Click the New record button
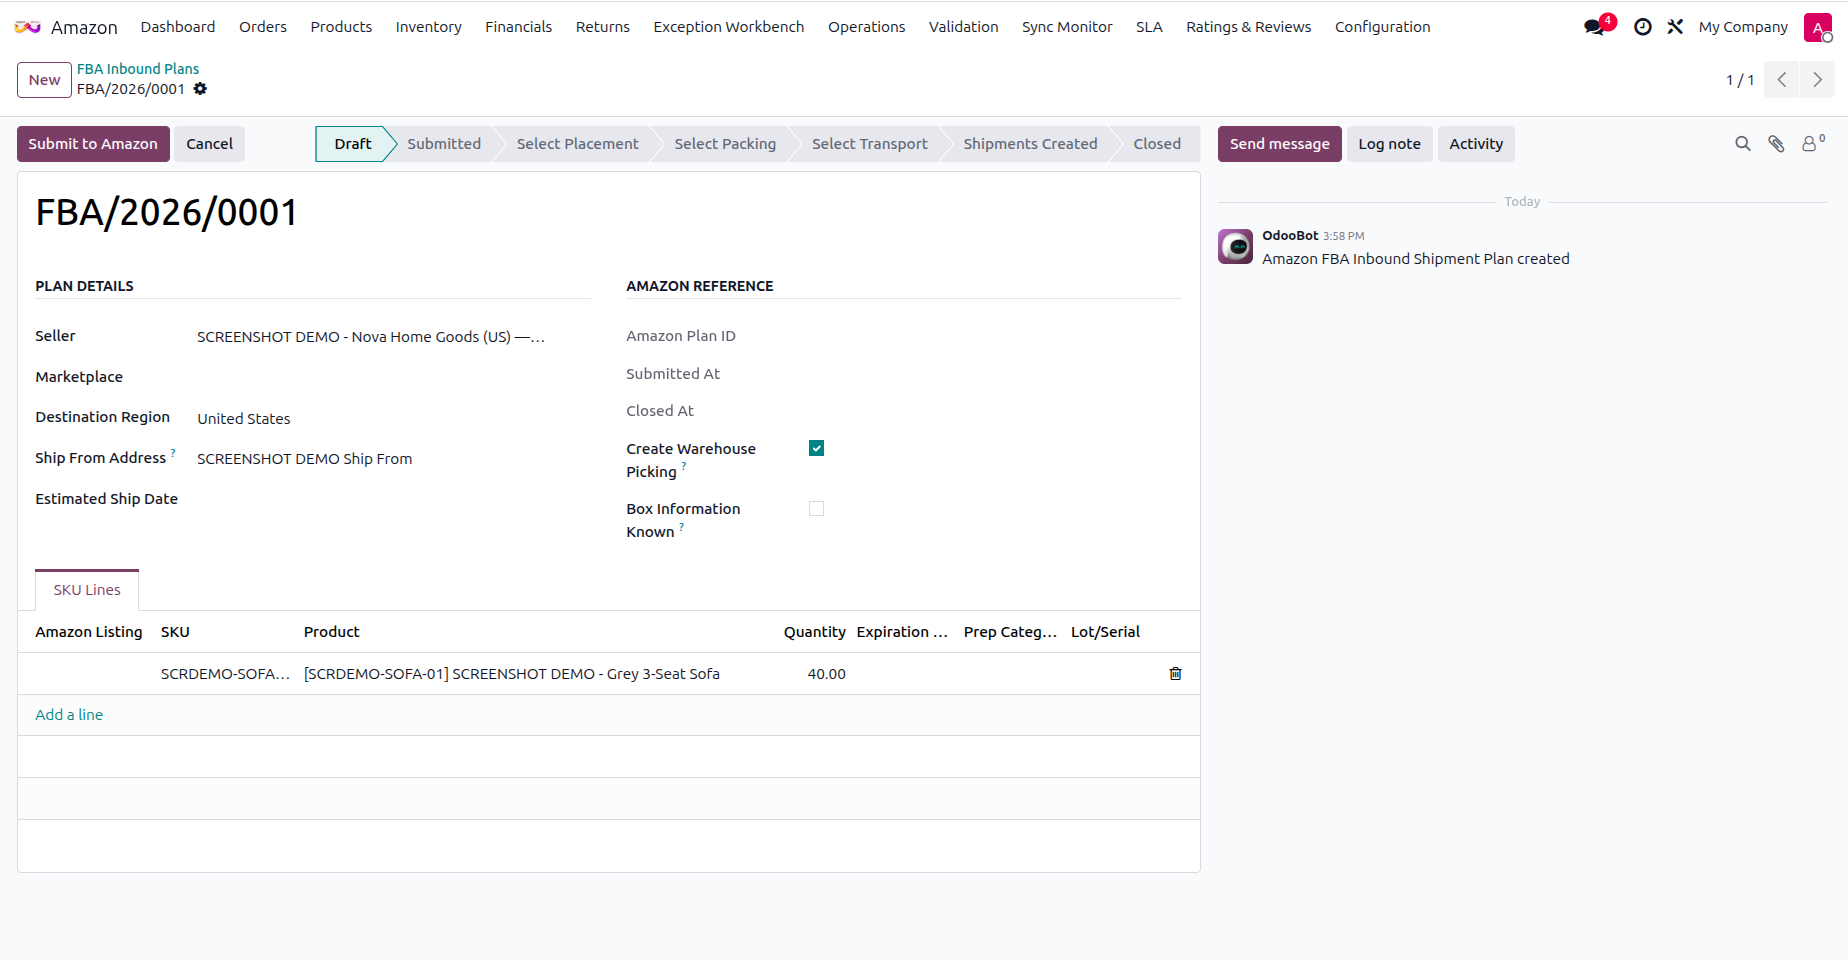Screen dimensions: 1848x960 pos(44,80)
